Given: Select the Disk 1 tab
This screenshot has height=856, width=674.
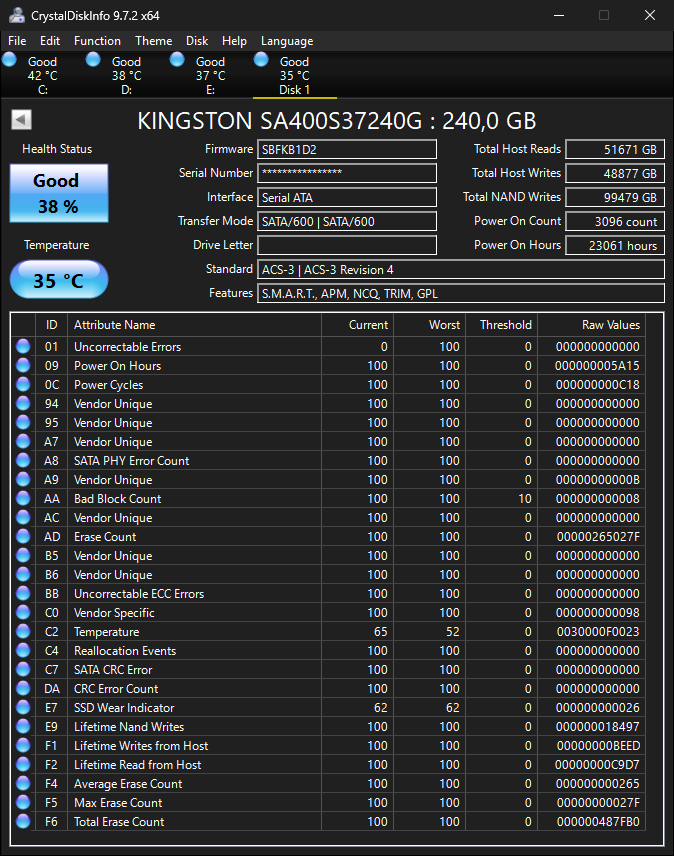Looking at the screenshot, I should tap(295, 75).
